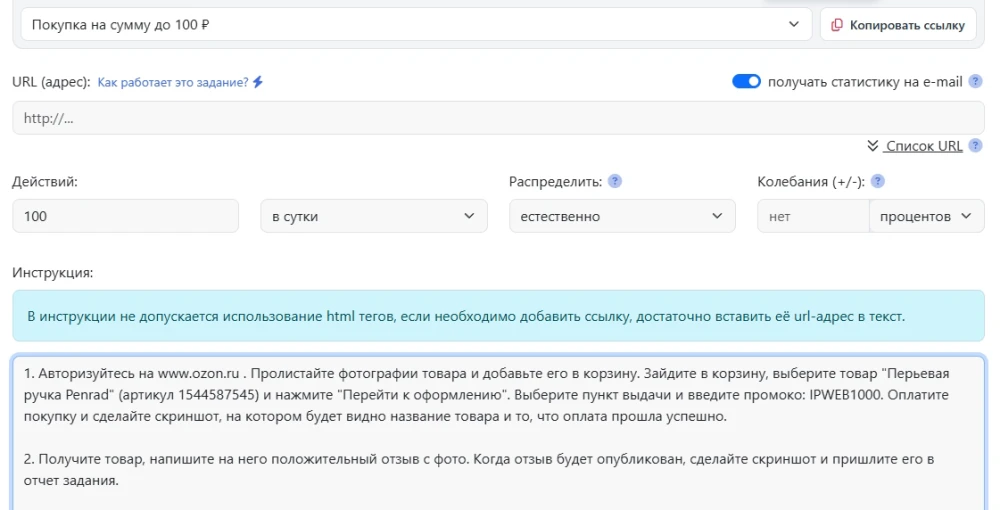The height and width of the screenshot is (510, 1000).
Task: Click the 'URL (адрес):' label
Action: (x=52, y=82)
